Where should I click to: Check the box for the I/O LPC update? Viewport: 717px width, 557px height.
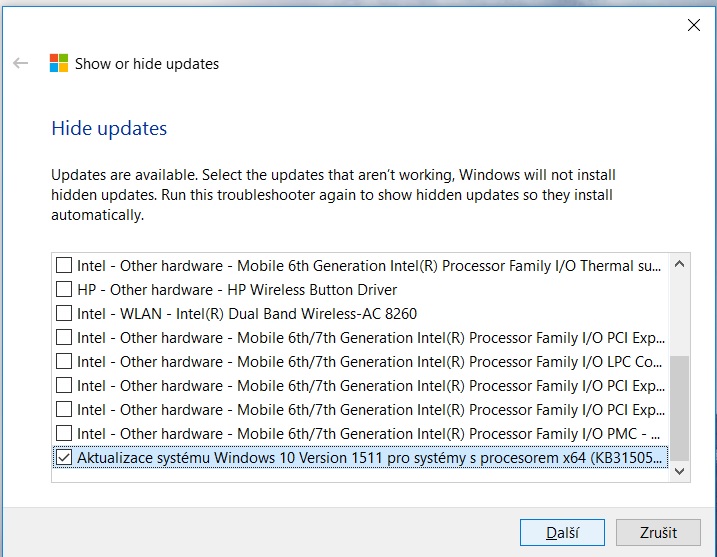64,361
